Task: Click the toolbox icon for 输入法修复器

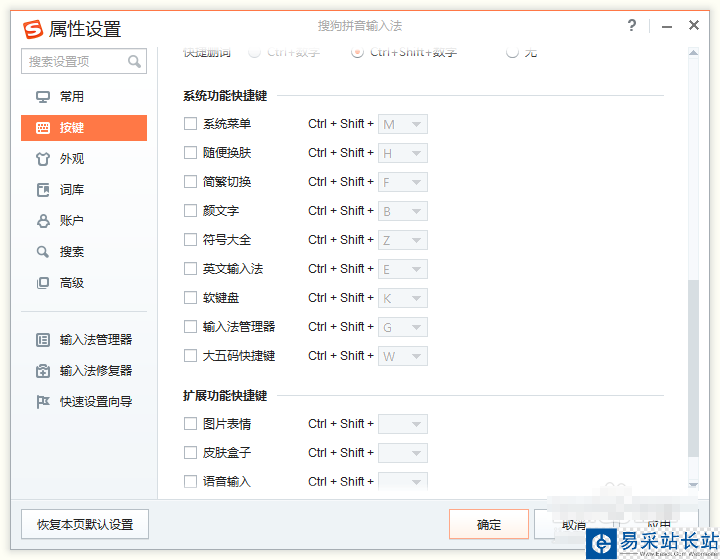Action: (x=43, y=371)
